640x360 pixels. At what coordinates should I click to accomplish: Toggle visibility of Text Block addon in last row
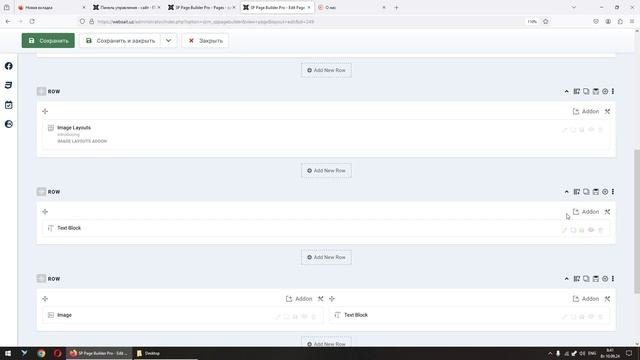pyautogui.click(x=591, y=317)
